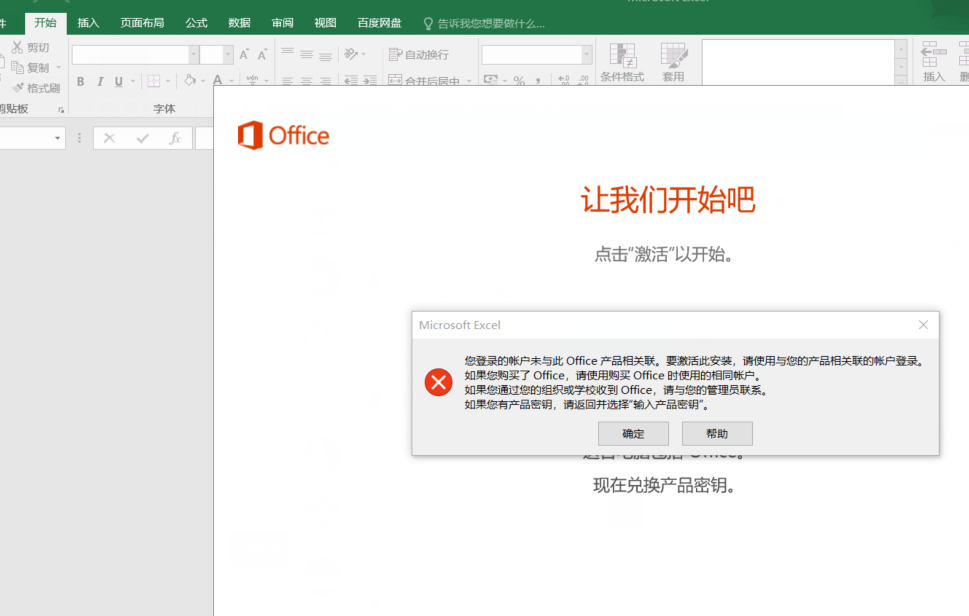969x616 pixels.
Task: Expand the underline style dropdown arrow
Action: [x=133, y=81]
